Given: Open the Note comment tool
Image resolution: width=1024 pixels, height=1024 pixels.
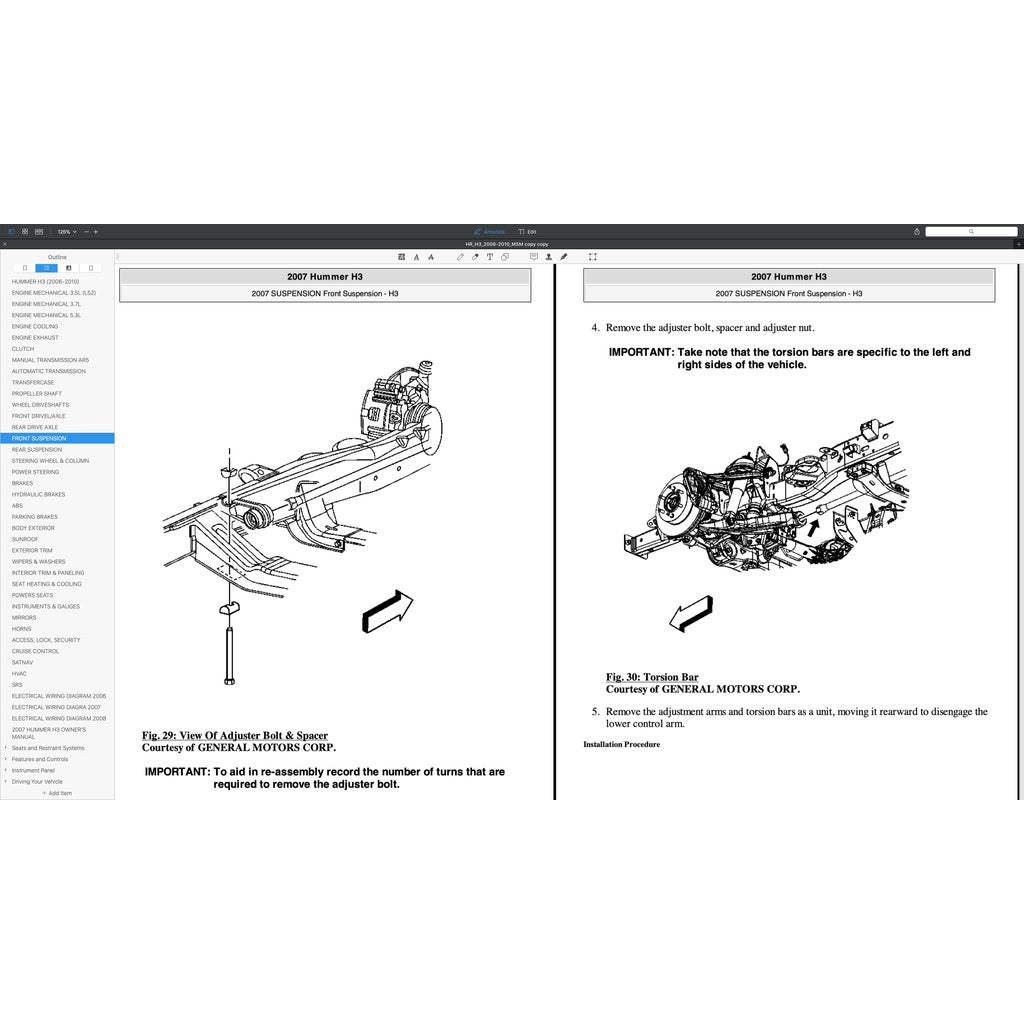Looking at the screenshot, I should pos(535,256).
